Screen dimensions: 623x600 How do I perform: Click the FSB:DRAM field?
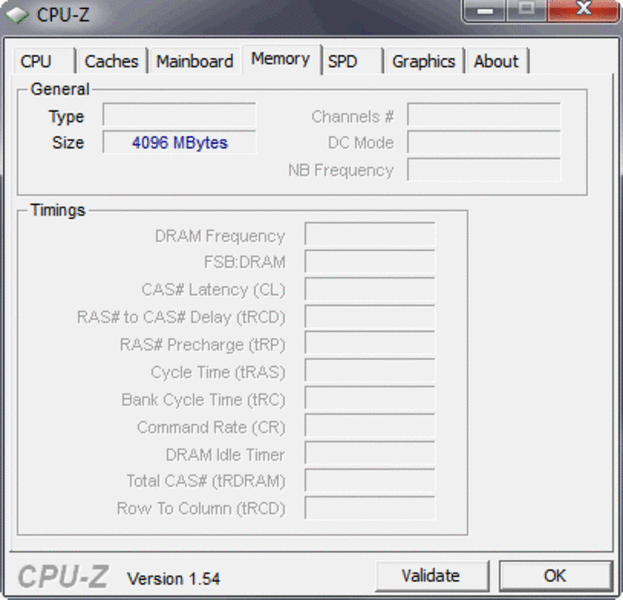coord(370,261)
